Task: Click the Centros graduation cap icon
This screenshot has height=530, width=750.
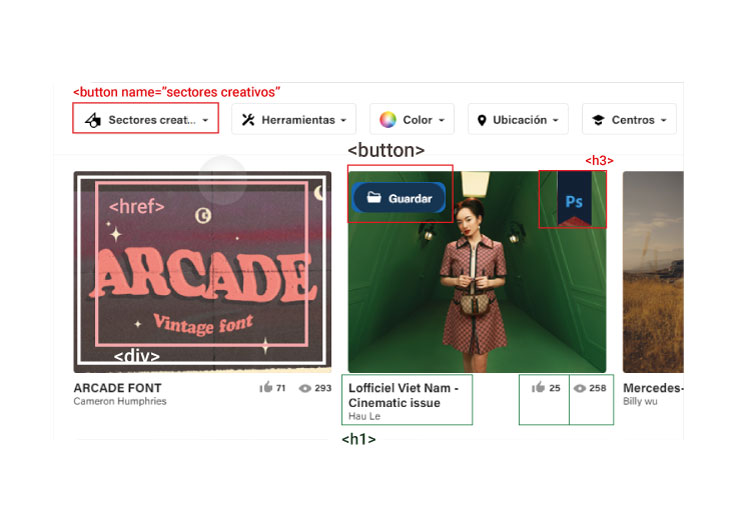Action: tap(598, 120)
